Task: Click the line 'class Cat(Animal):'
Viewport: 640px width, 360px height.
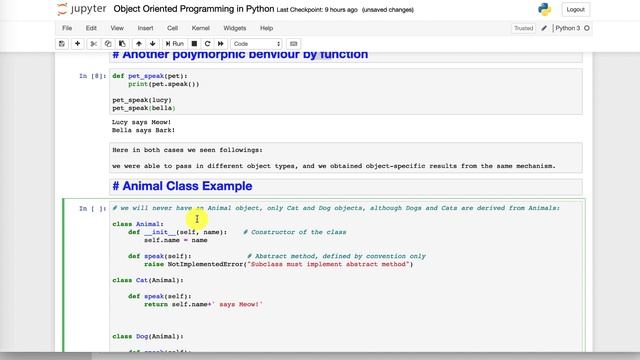Action: (x=148, y=280)
